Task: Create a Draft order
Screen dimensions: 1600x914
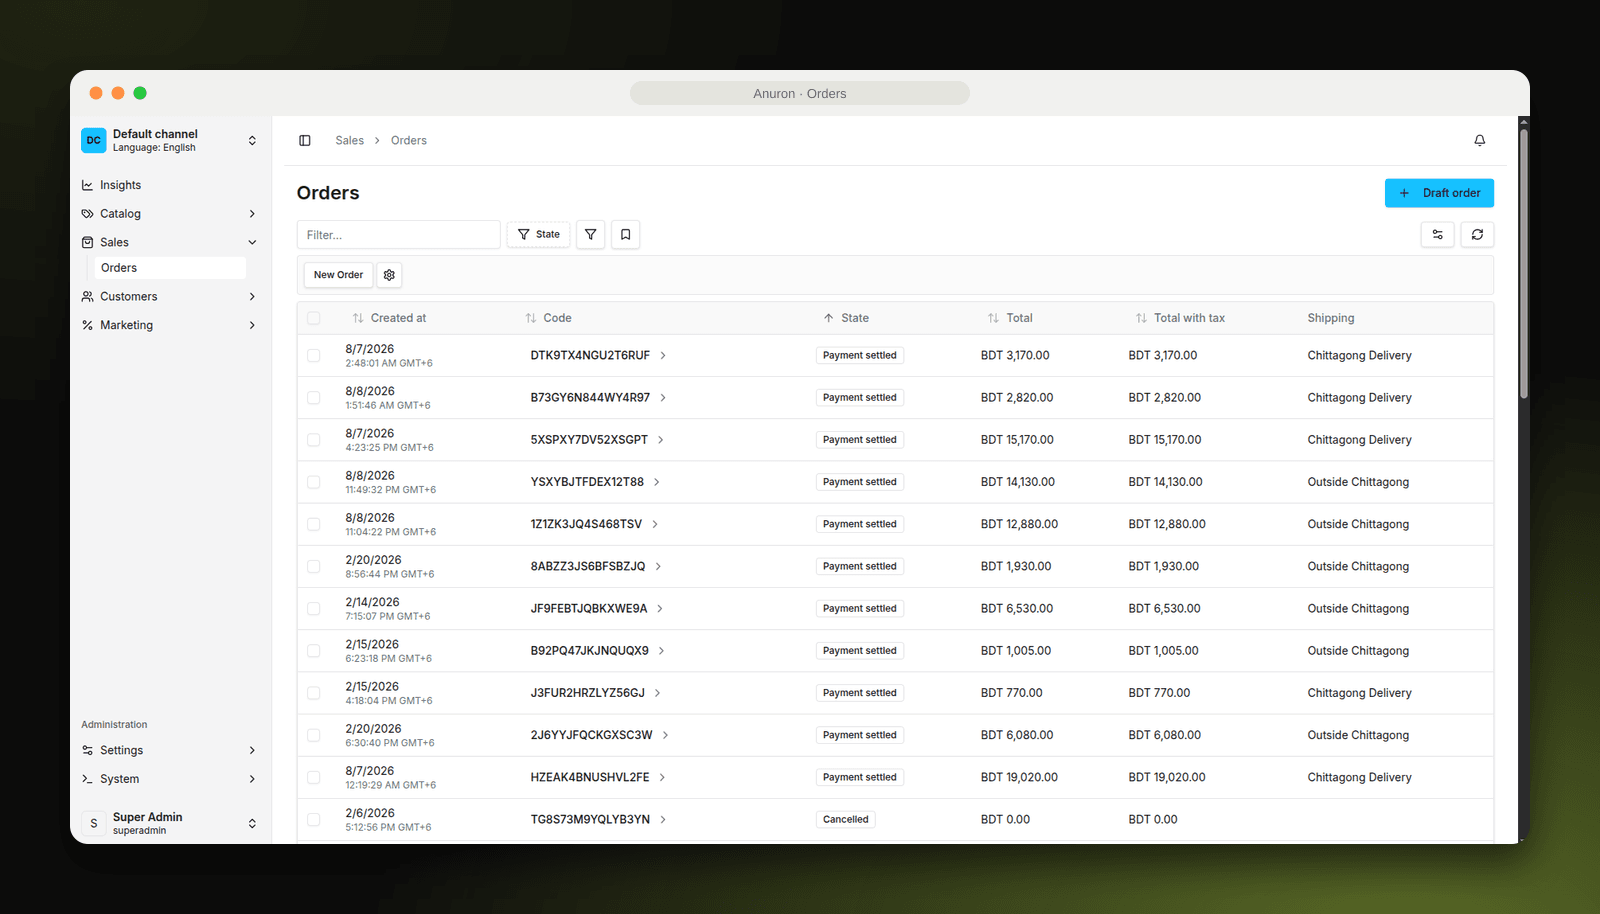Action: pyautogui.click(x=1439, y=193)
